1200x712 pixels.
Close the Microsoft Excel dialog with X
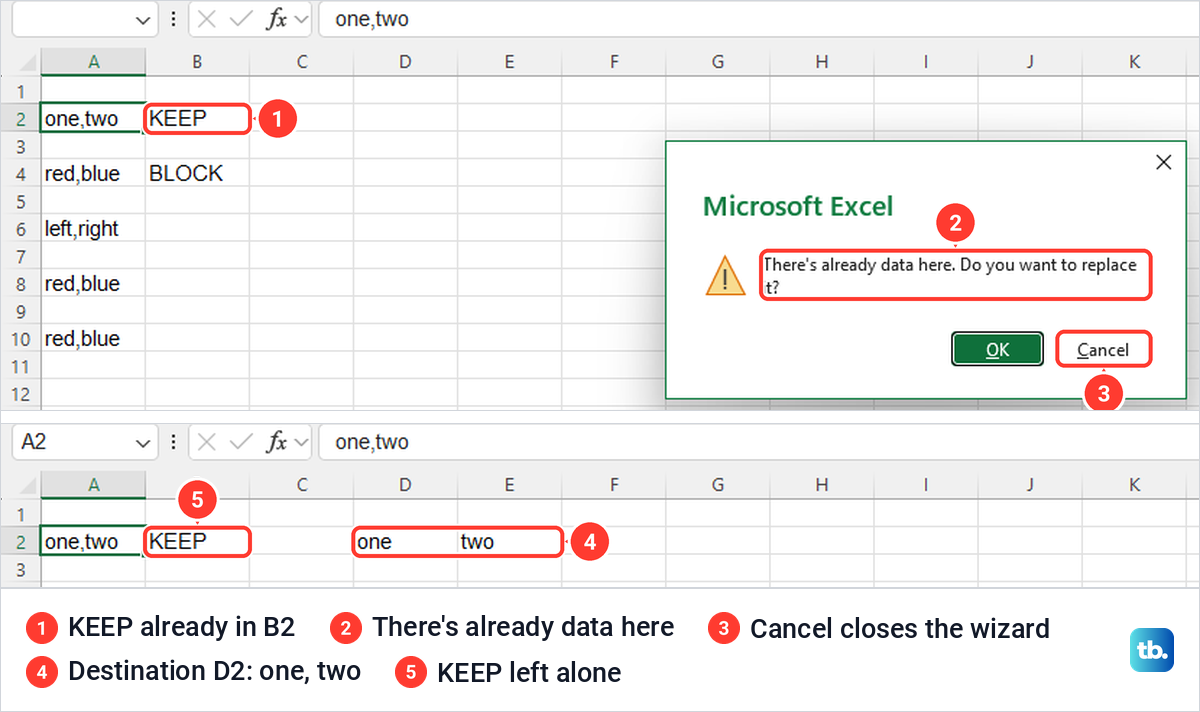pos(1163,162)
